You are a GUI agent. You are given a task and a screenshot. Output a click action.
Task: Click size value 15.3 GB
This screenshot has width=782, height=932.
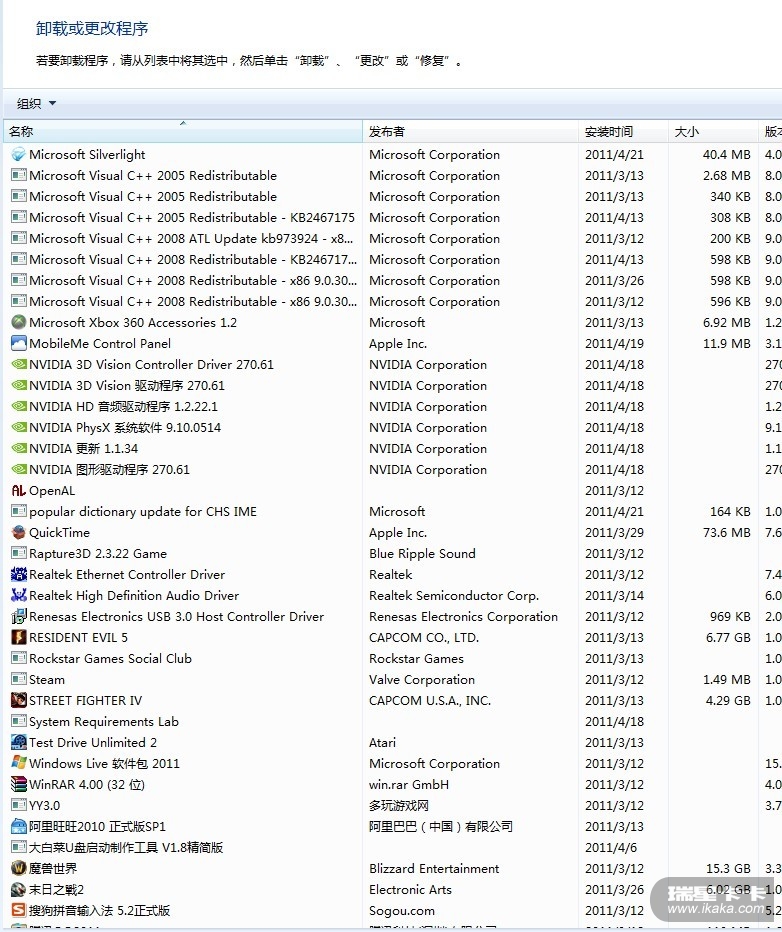pos(728,868)
